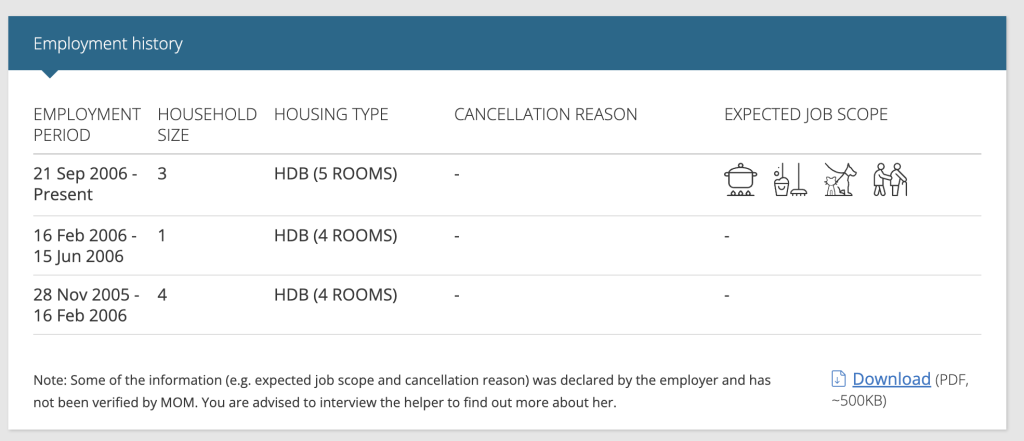Click the MOM verification note text
This screenshot has width=1024, height=441.
(x=402, y=391)
